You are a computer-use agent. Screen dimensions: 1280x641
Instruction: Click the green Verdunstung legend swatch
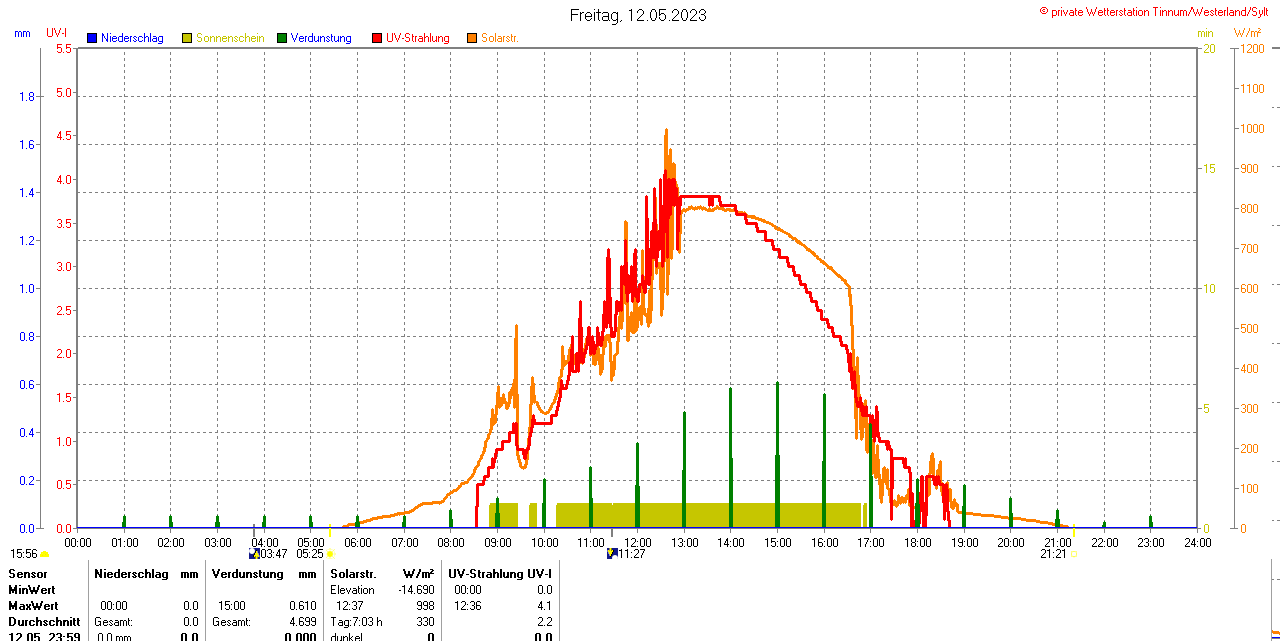pos(282,38)
